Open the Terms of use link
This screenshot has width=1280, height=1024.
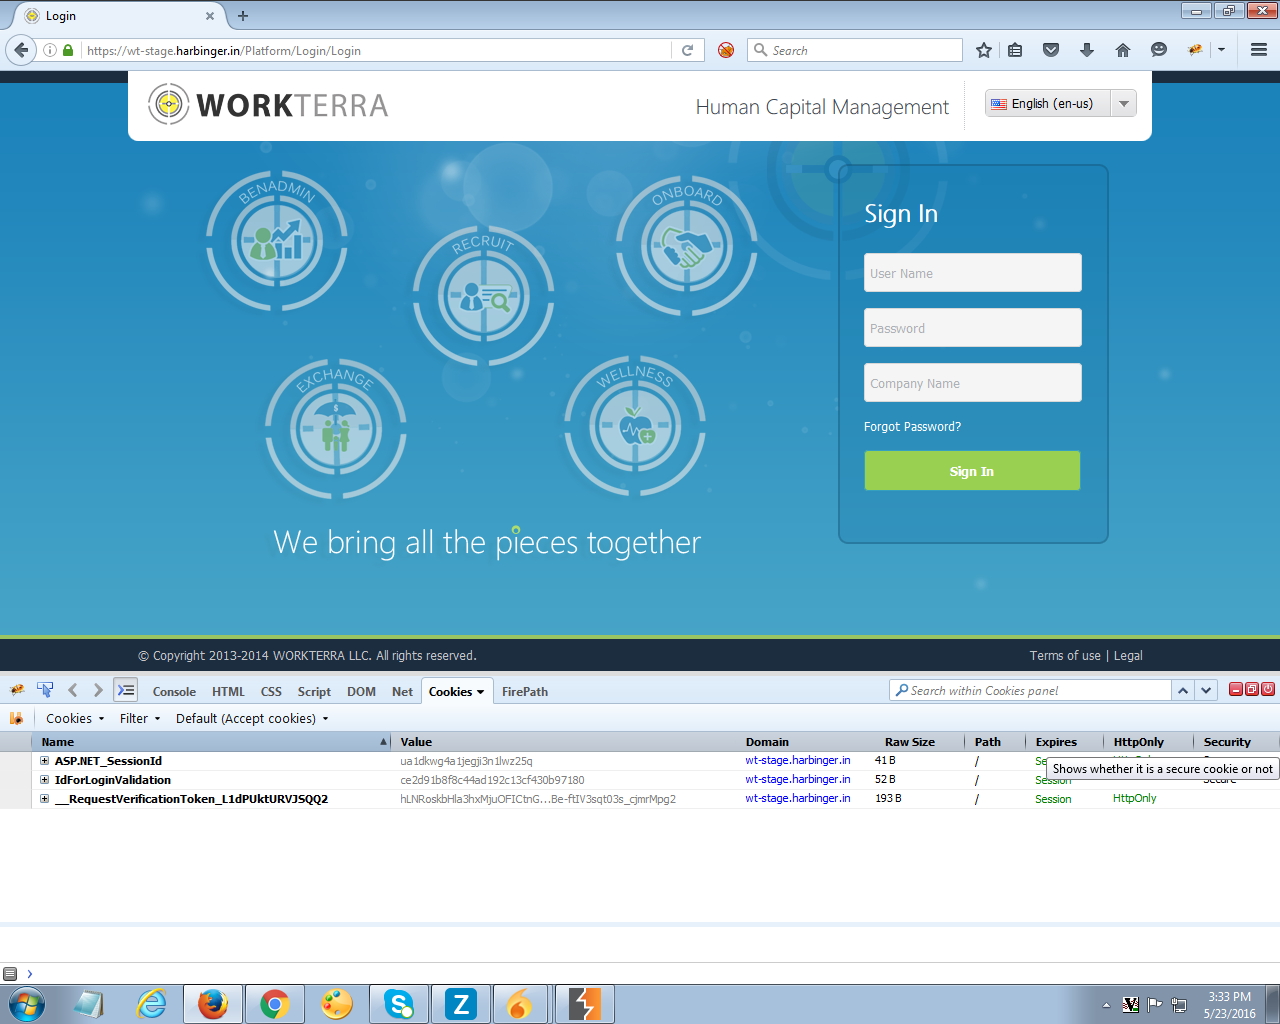pos(1065,656)
